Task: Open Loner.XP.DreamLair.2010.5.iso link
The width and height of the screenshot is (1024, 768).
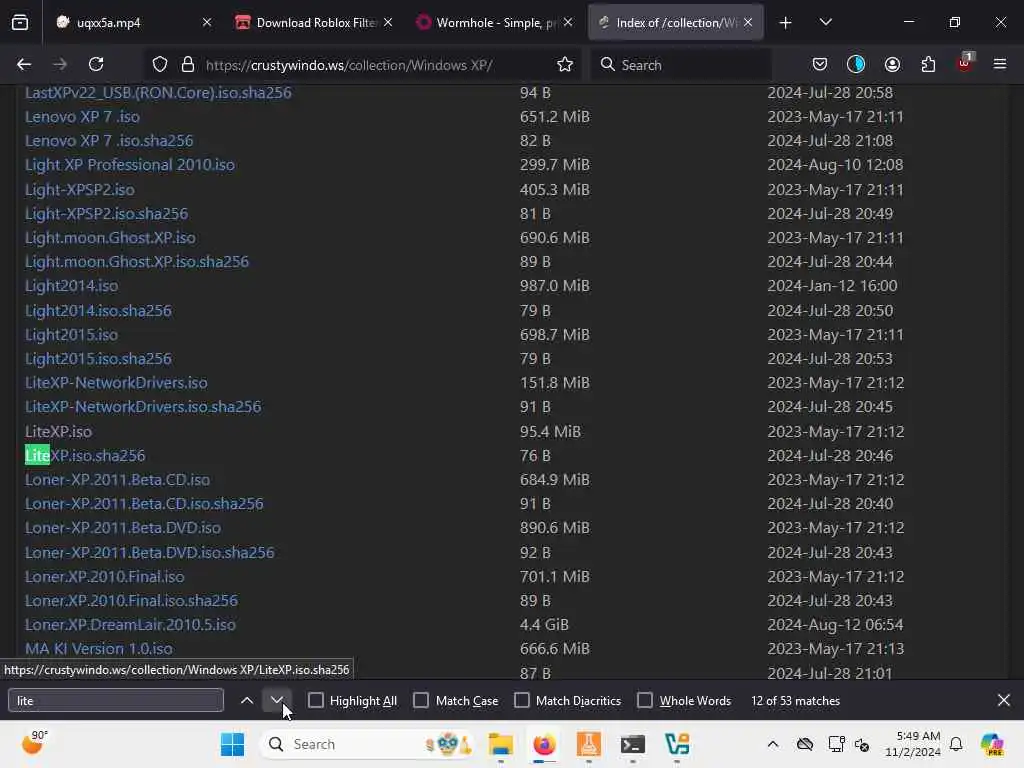Action: click(x=130, y=624)
